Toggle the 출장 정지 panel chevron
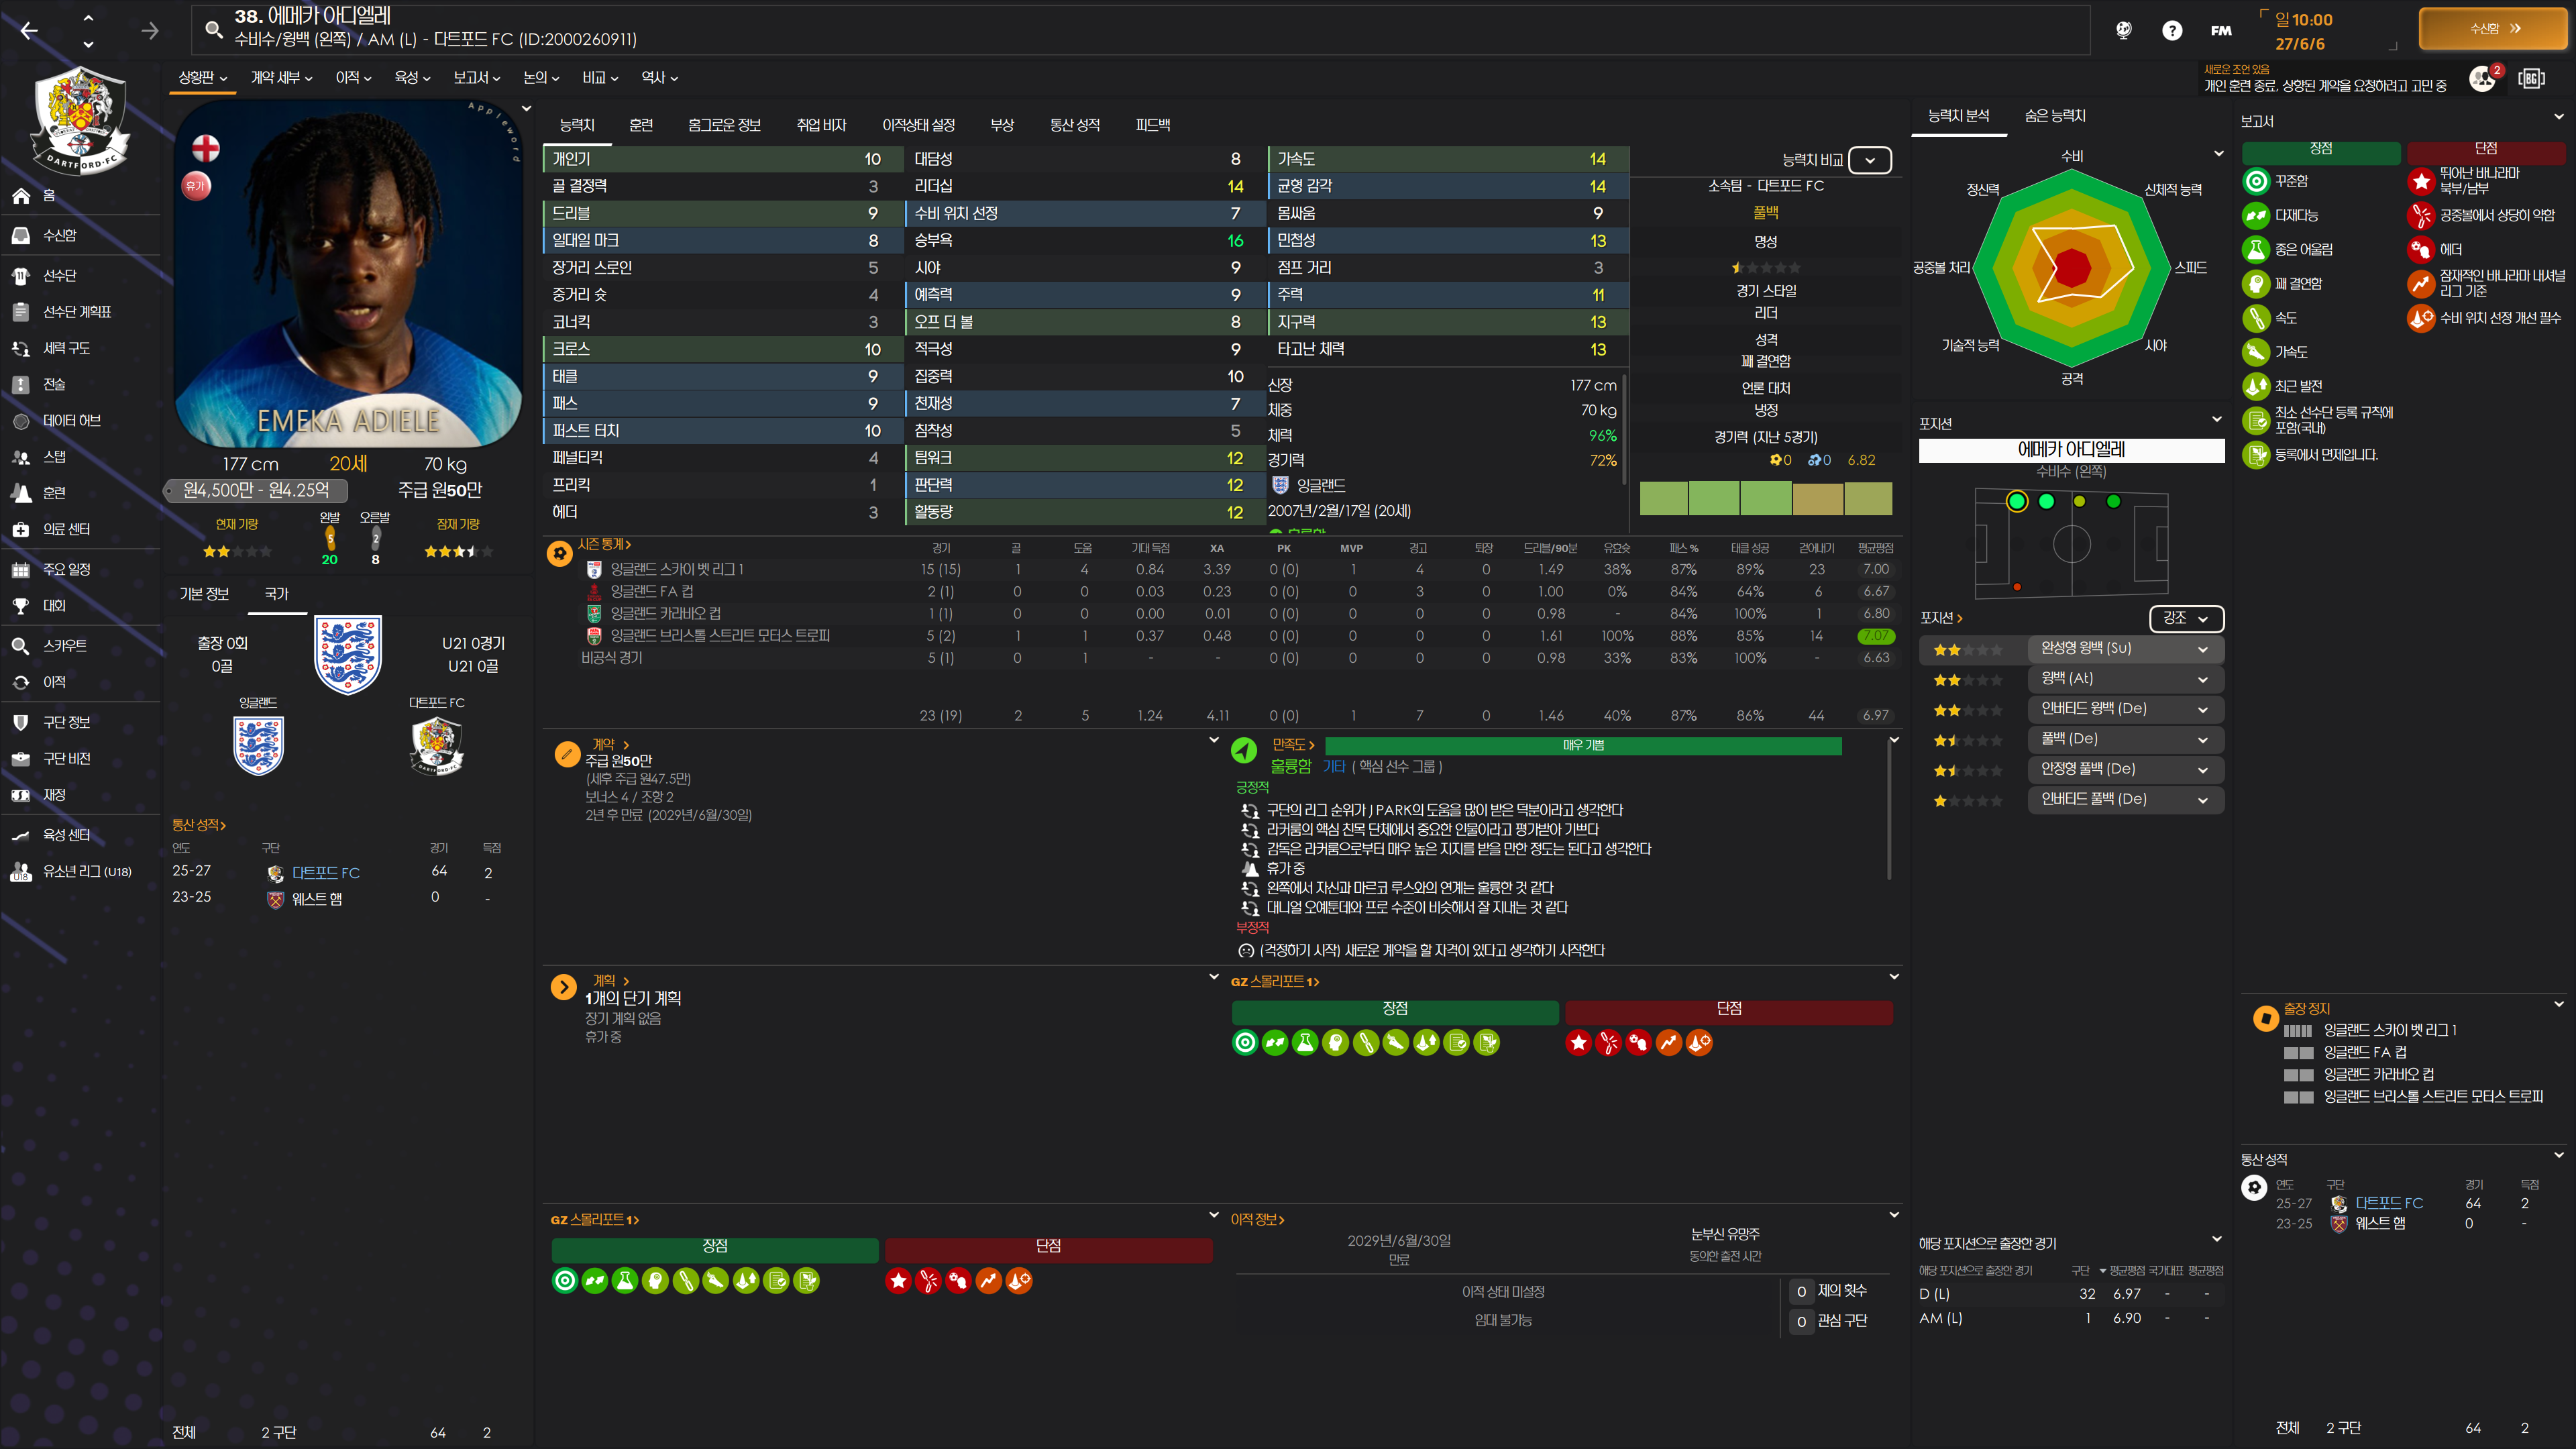Viewport: 2576px width, 1449px height. point(2559,1003)
